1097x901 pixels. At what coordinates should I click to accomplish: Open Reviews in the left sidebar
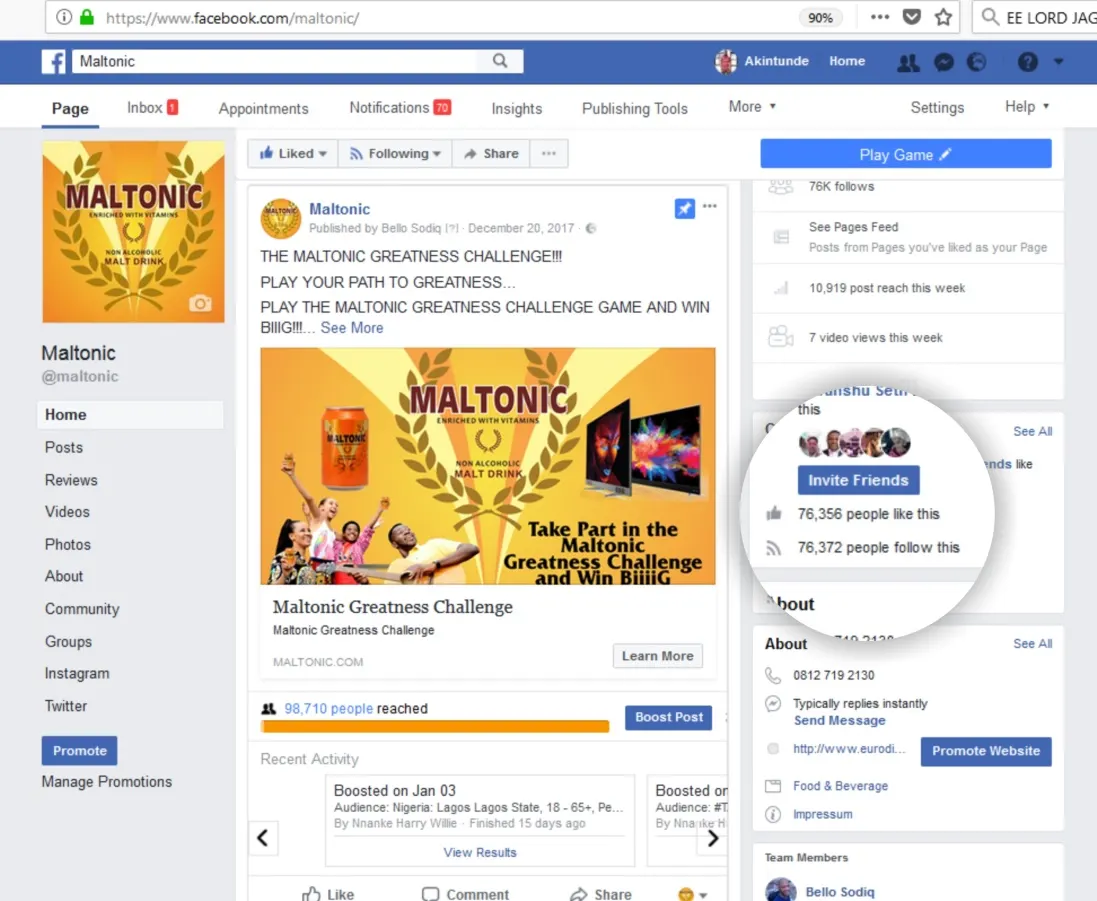pyautogui.click(x=71, y=480)
